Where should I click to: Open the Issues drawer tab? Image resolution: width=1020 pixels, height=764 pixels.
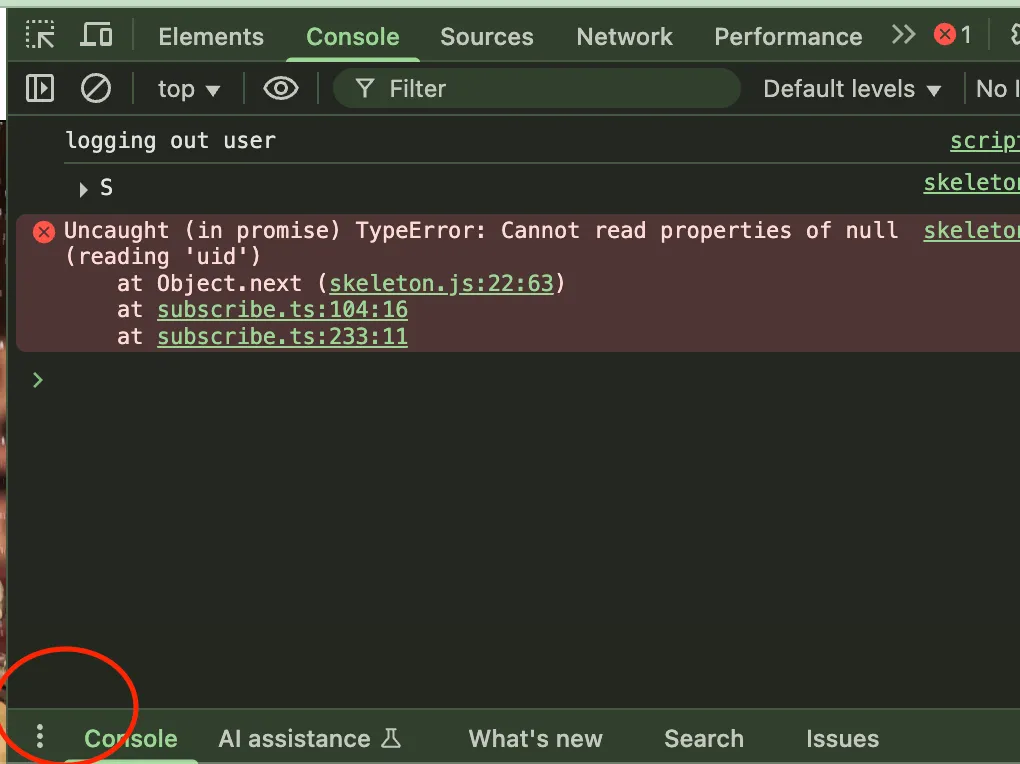pyautogui.click(x=842, y=739)
